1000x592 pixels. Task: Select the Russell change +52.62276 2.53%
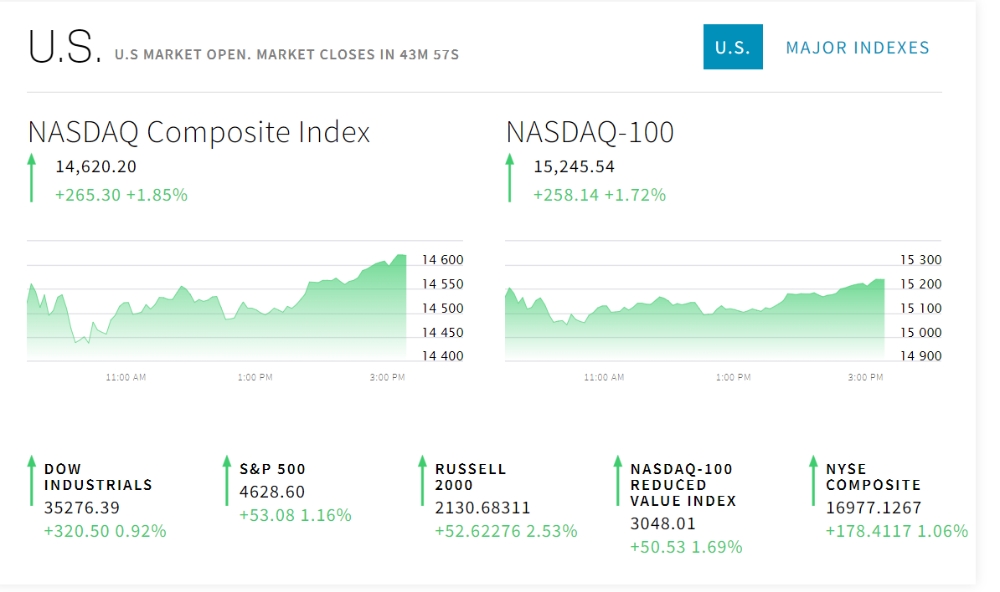tap(506, 531)
